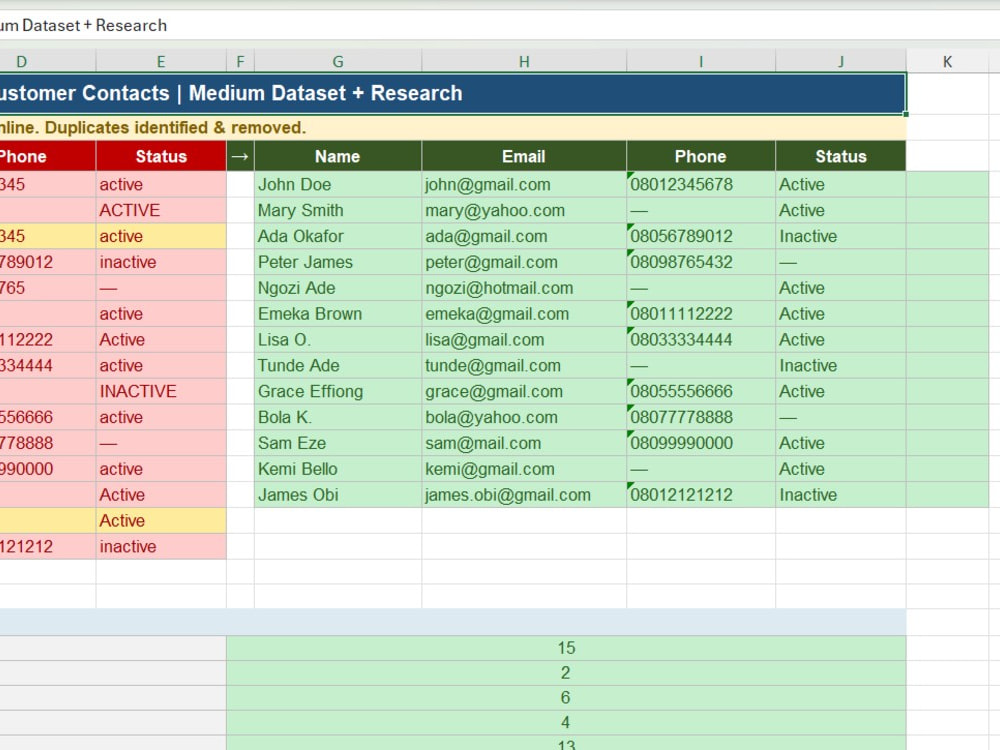Select the summary cell showing 2
The height and width of the screenshot is (750, 1000).
566,673
